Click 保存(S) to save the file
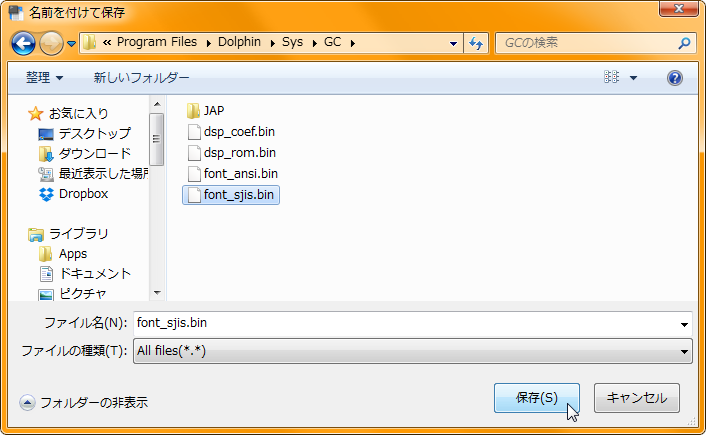 point(537,398)
